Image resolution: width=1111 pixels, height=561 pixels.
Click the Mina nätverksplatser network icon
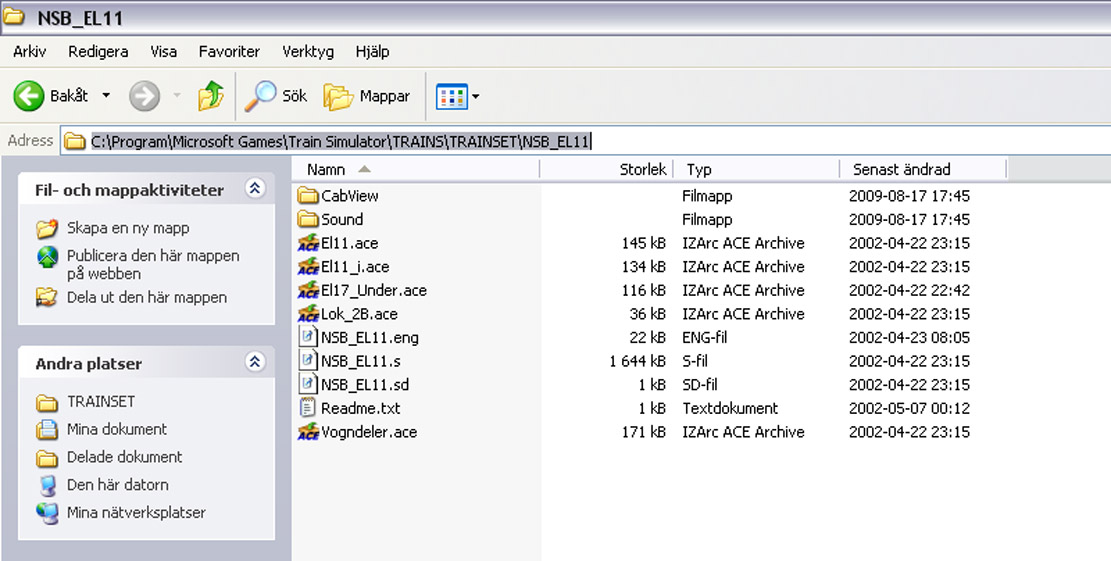point(47,513)
